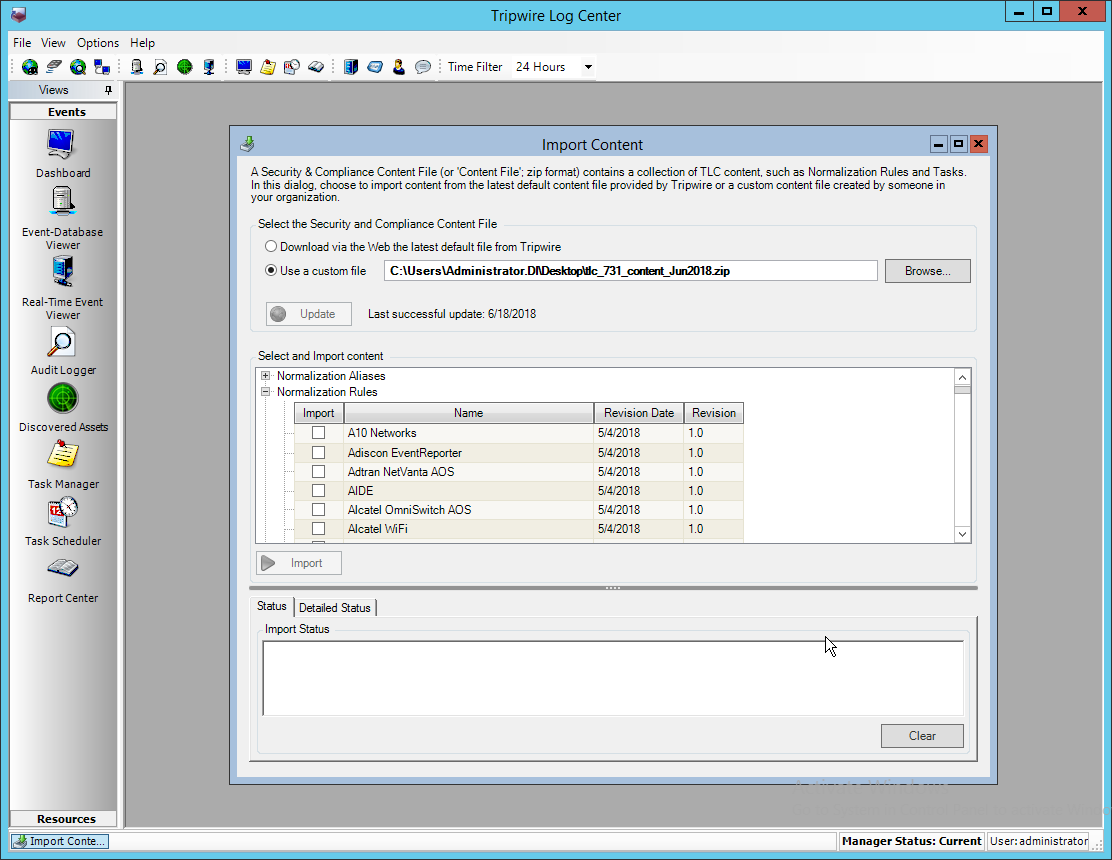Switch to the Status tab
The width and height of the screenshot is (1112, 860).
(272, 606)
